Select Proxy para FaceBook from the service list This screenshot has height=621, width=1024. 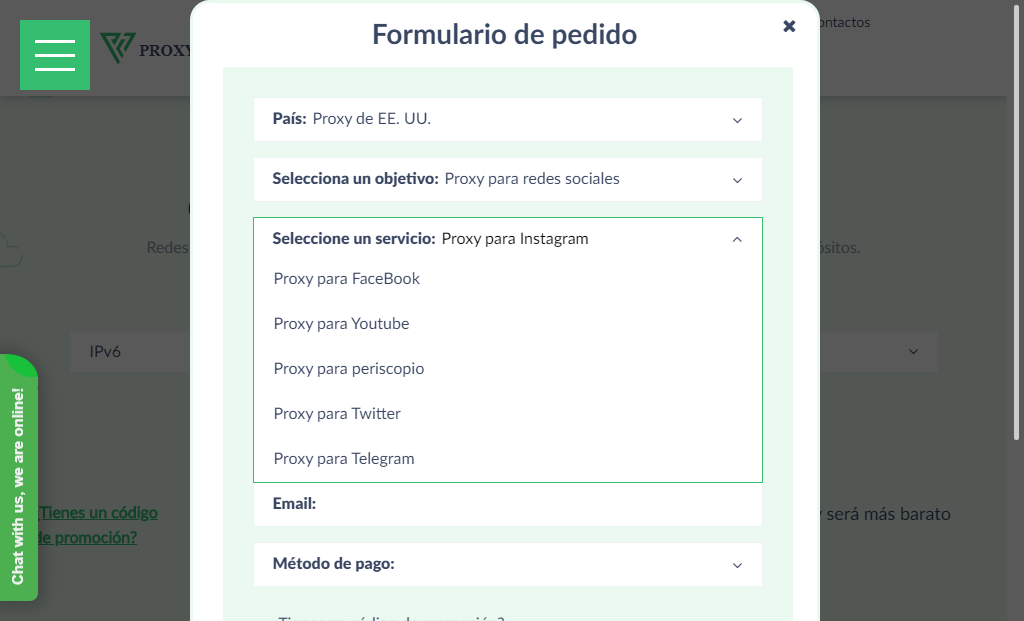pos(346,278)
